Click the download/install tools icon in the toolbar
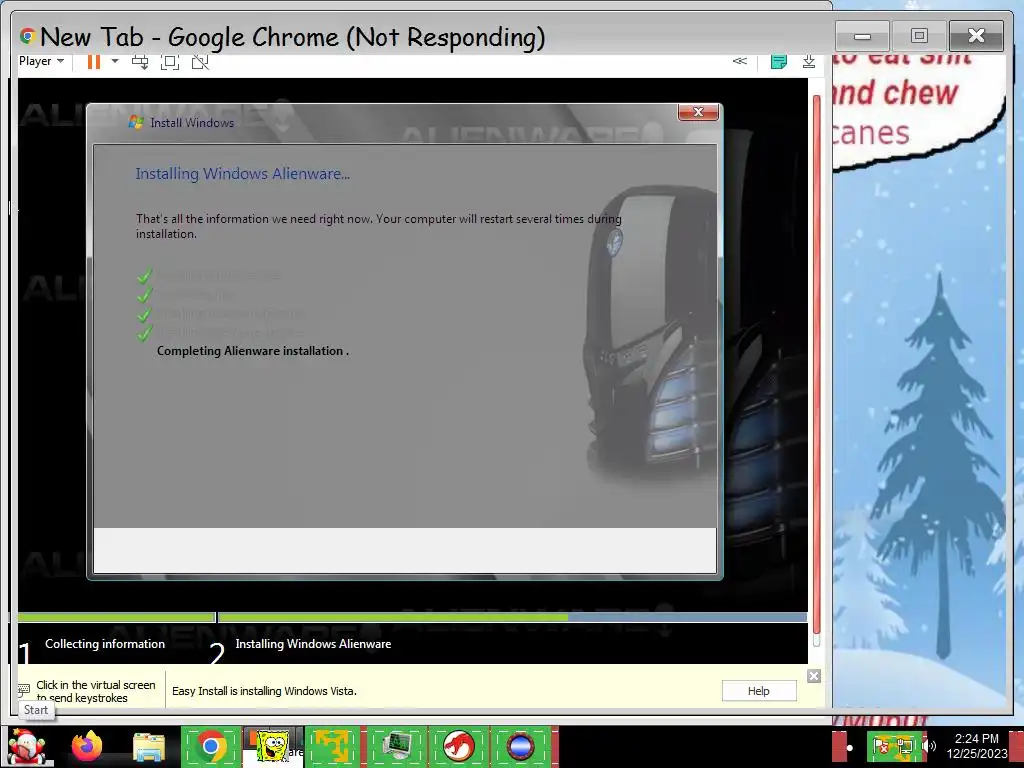The image size is (1024, 768). pyautogui.click(x=809, y=61)
